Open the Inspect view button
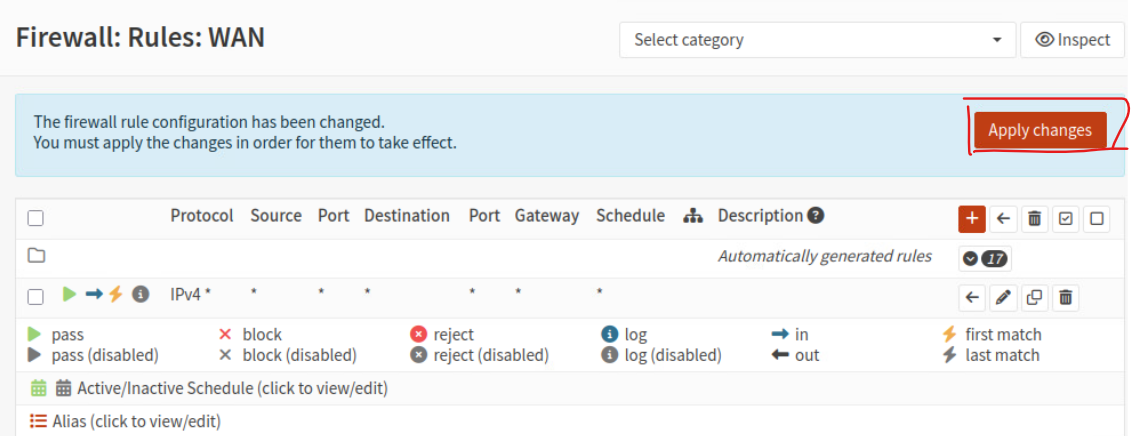1132x436 pixels. tap(1072, 40)
